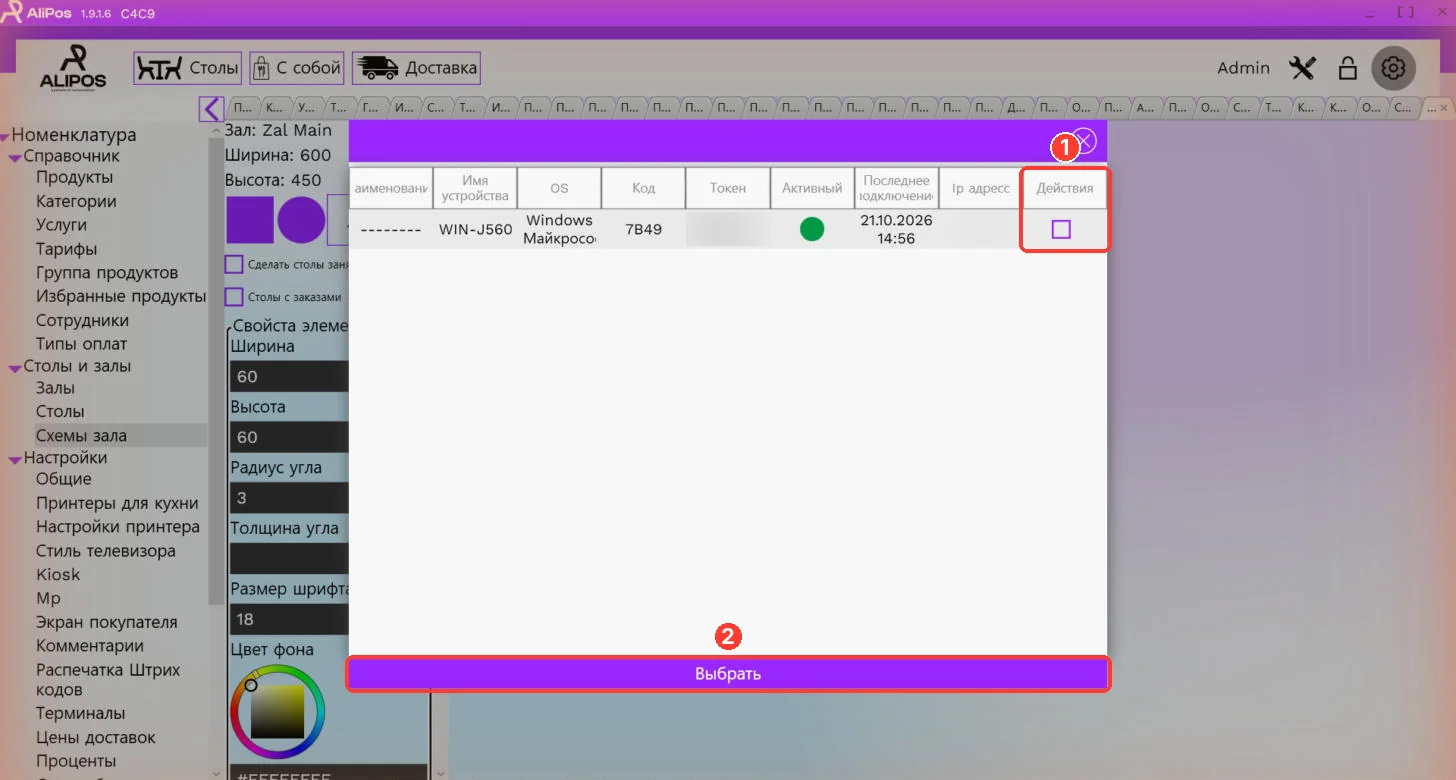Open Залы in the sidebar
1456x780 pixels.
pos(56,388)
